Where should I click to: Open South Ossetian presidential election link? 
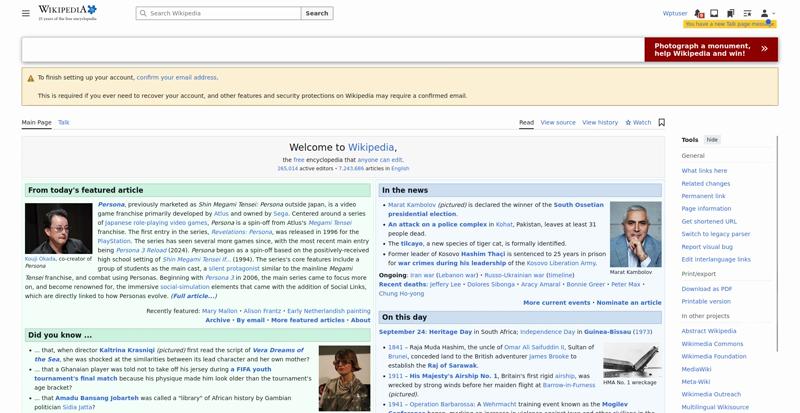(x=495, y=209)
